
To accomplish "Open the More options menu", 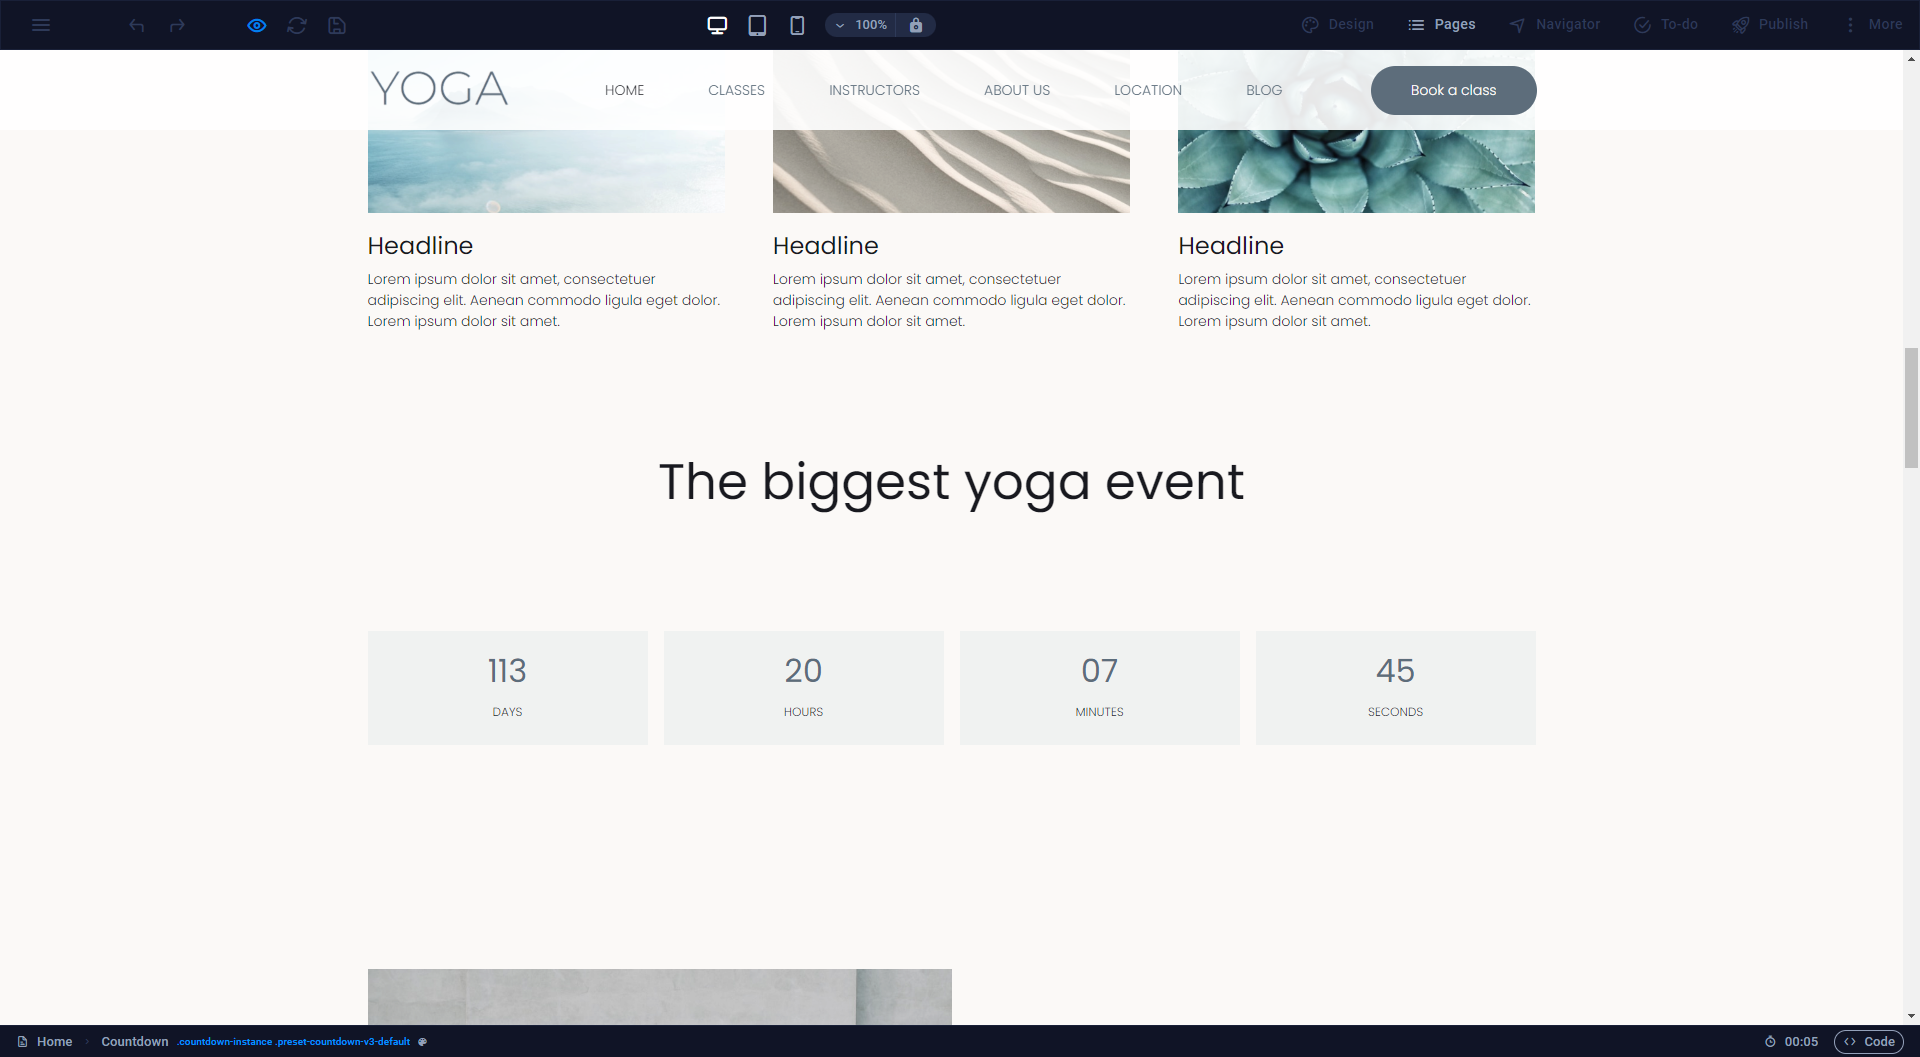I will pos(1873,25).
